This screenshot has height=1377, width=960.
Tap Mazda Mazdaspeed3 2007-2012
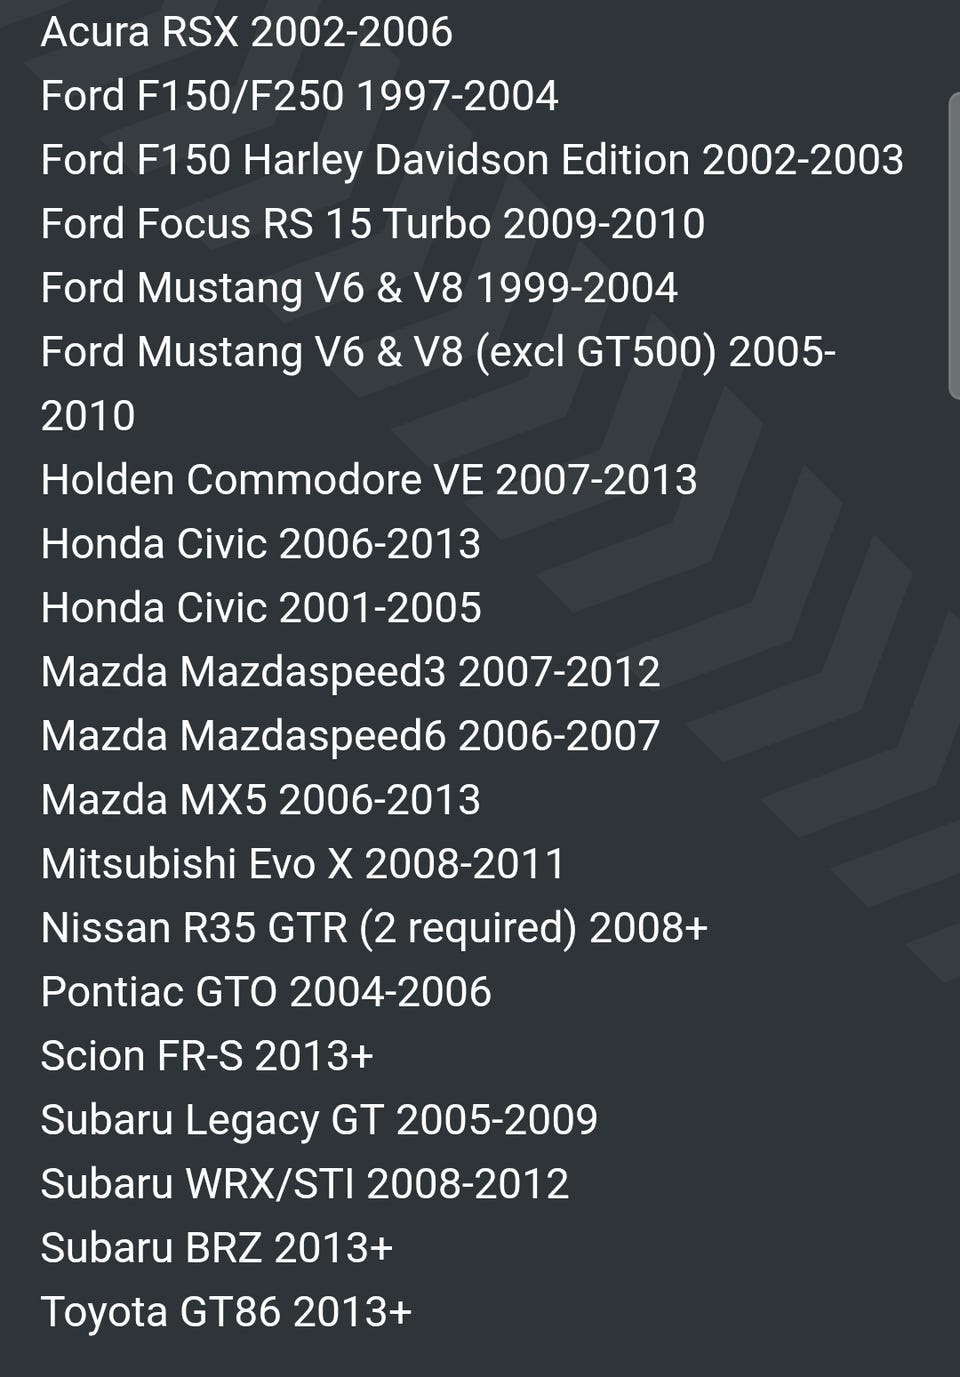(350, 673)
